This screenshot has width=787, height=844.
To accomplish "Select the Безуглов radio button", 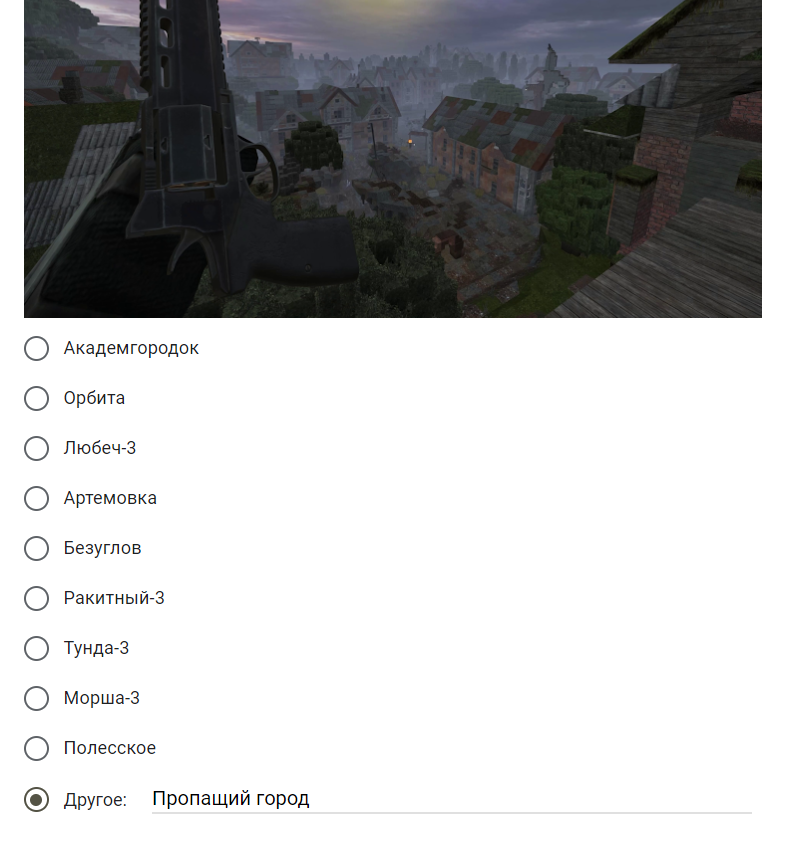I will [x=37, y=548].
